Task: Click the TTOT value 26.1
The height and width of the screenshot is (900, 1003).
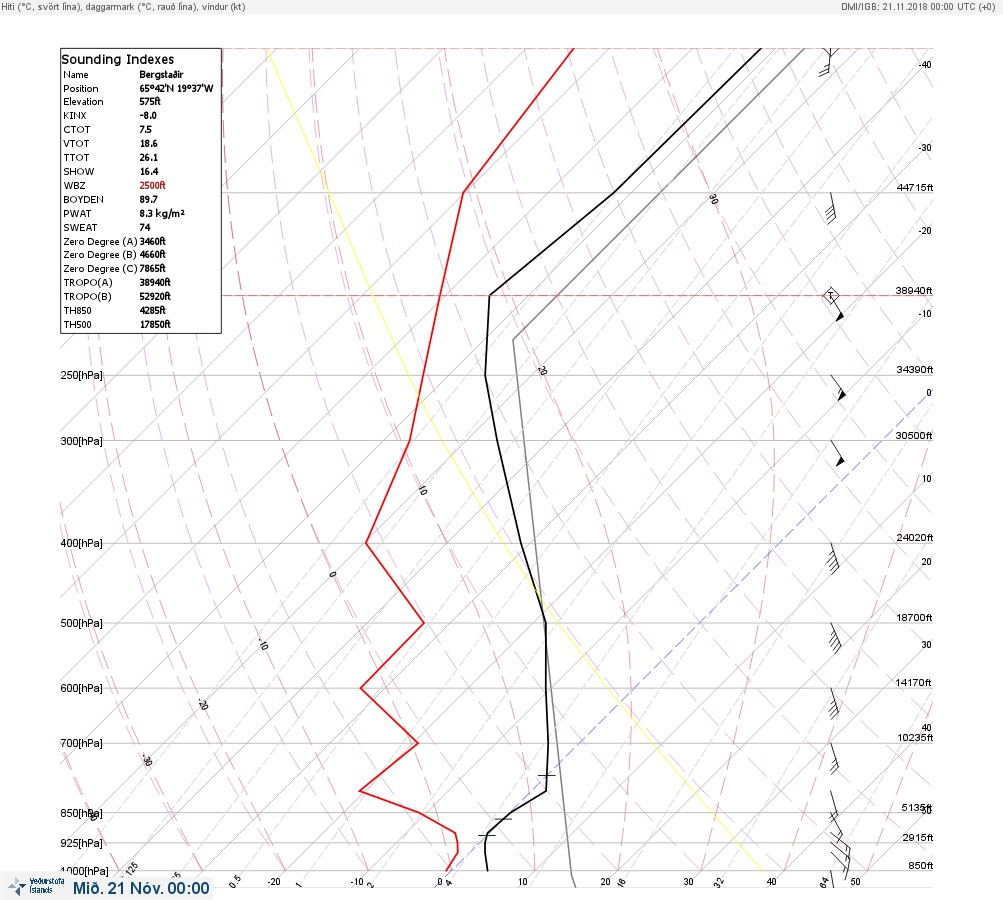Action: (148, 157)
